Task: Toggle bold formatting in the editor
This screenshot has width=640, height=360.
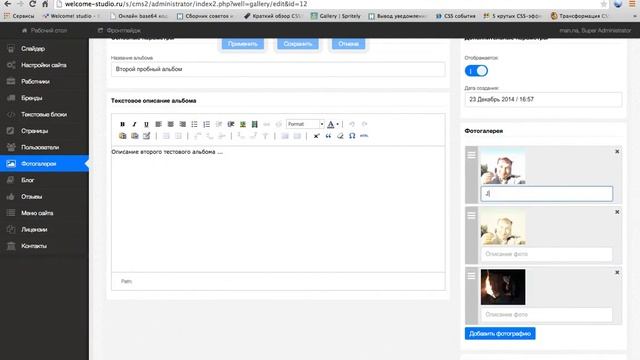Action: tap(122, 124)
